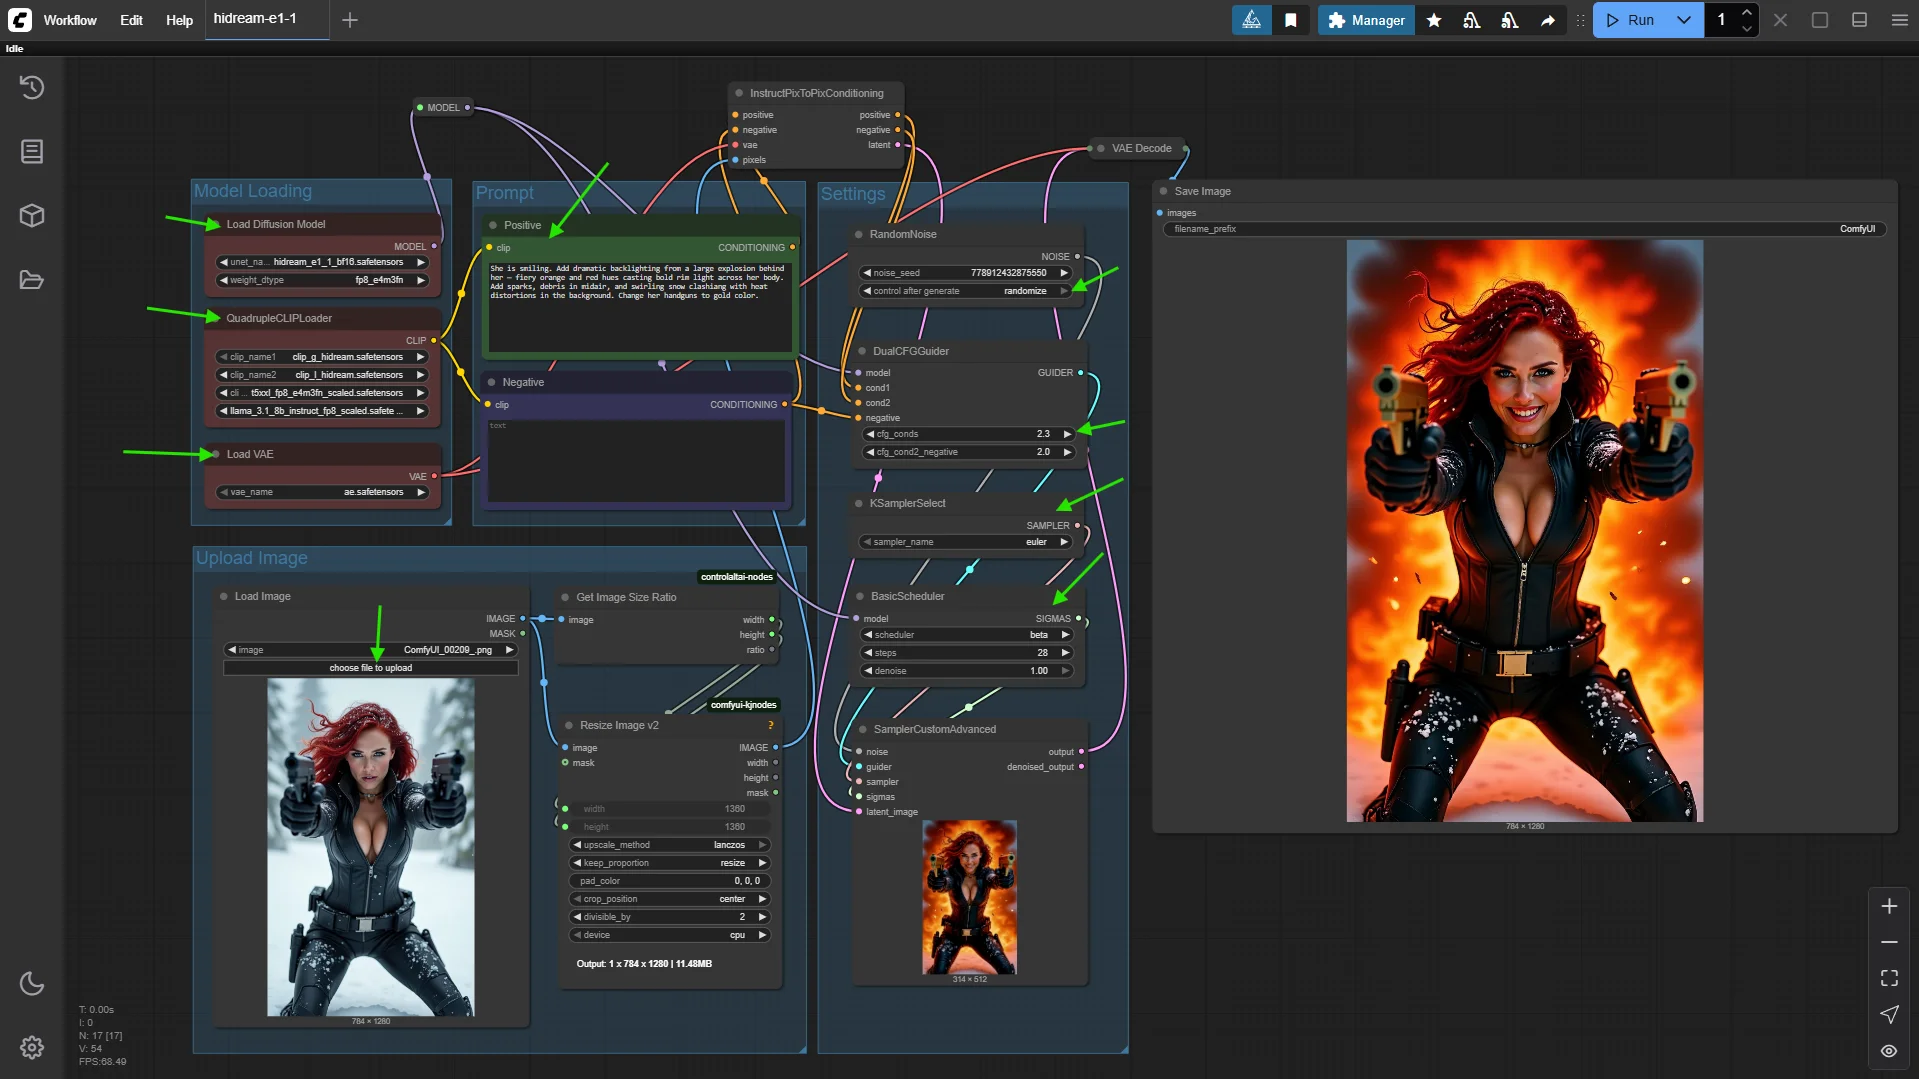Click the select mode arrow icon
Image resolution: width=1919 pixels, height=1079 pixels.
point(1889,1015)
